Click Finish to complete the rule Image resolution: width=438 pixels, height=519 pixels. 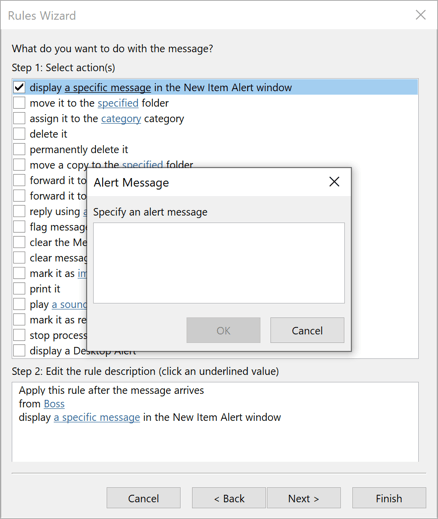tap(389, 498)
